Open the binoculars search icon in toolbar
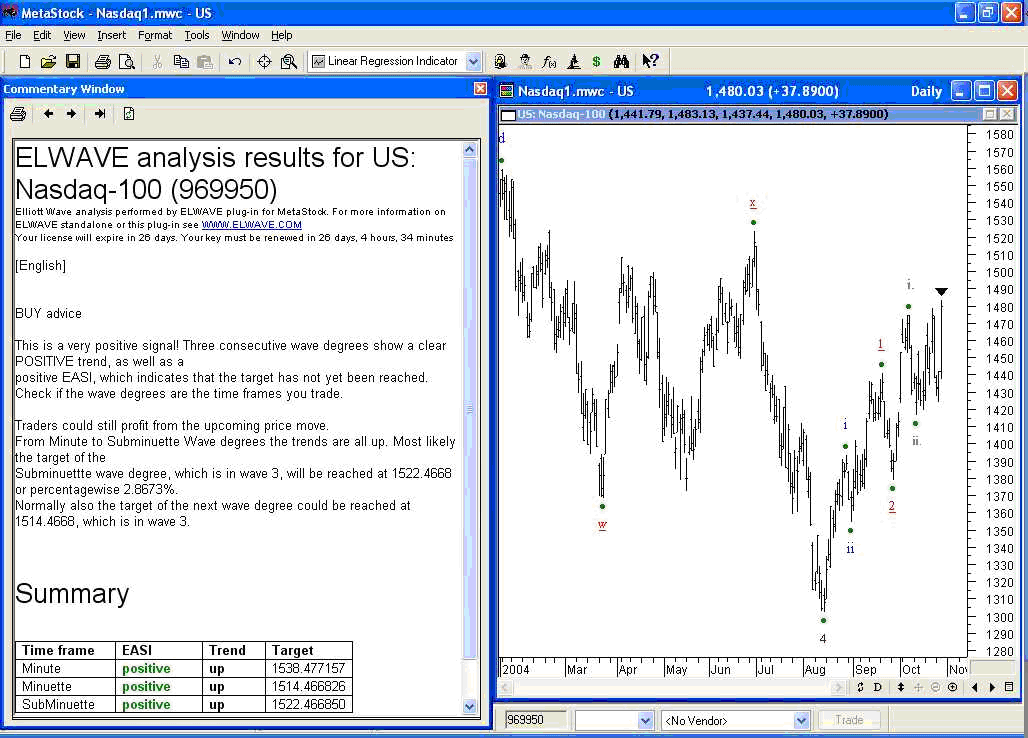The width and height of the screenshot is (1028, 738). (x=621, y=62)
